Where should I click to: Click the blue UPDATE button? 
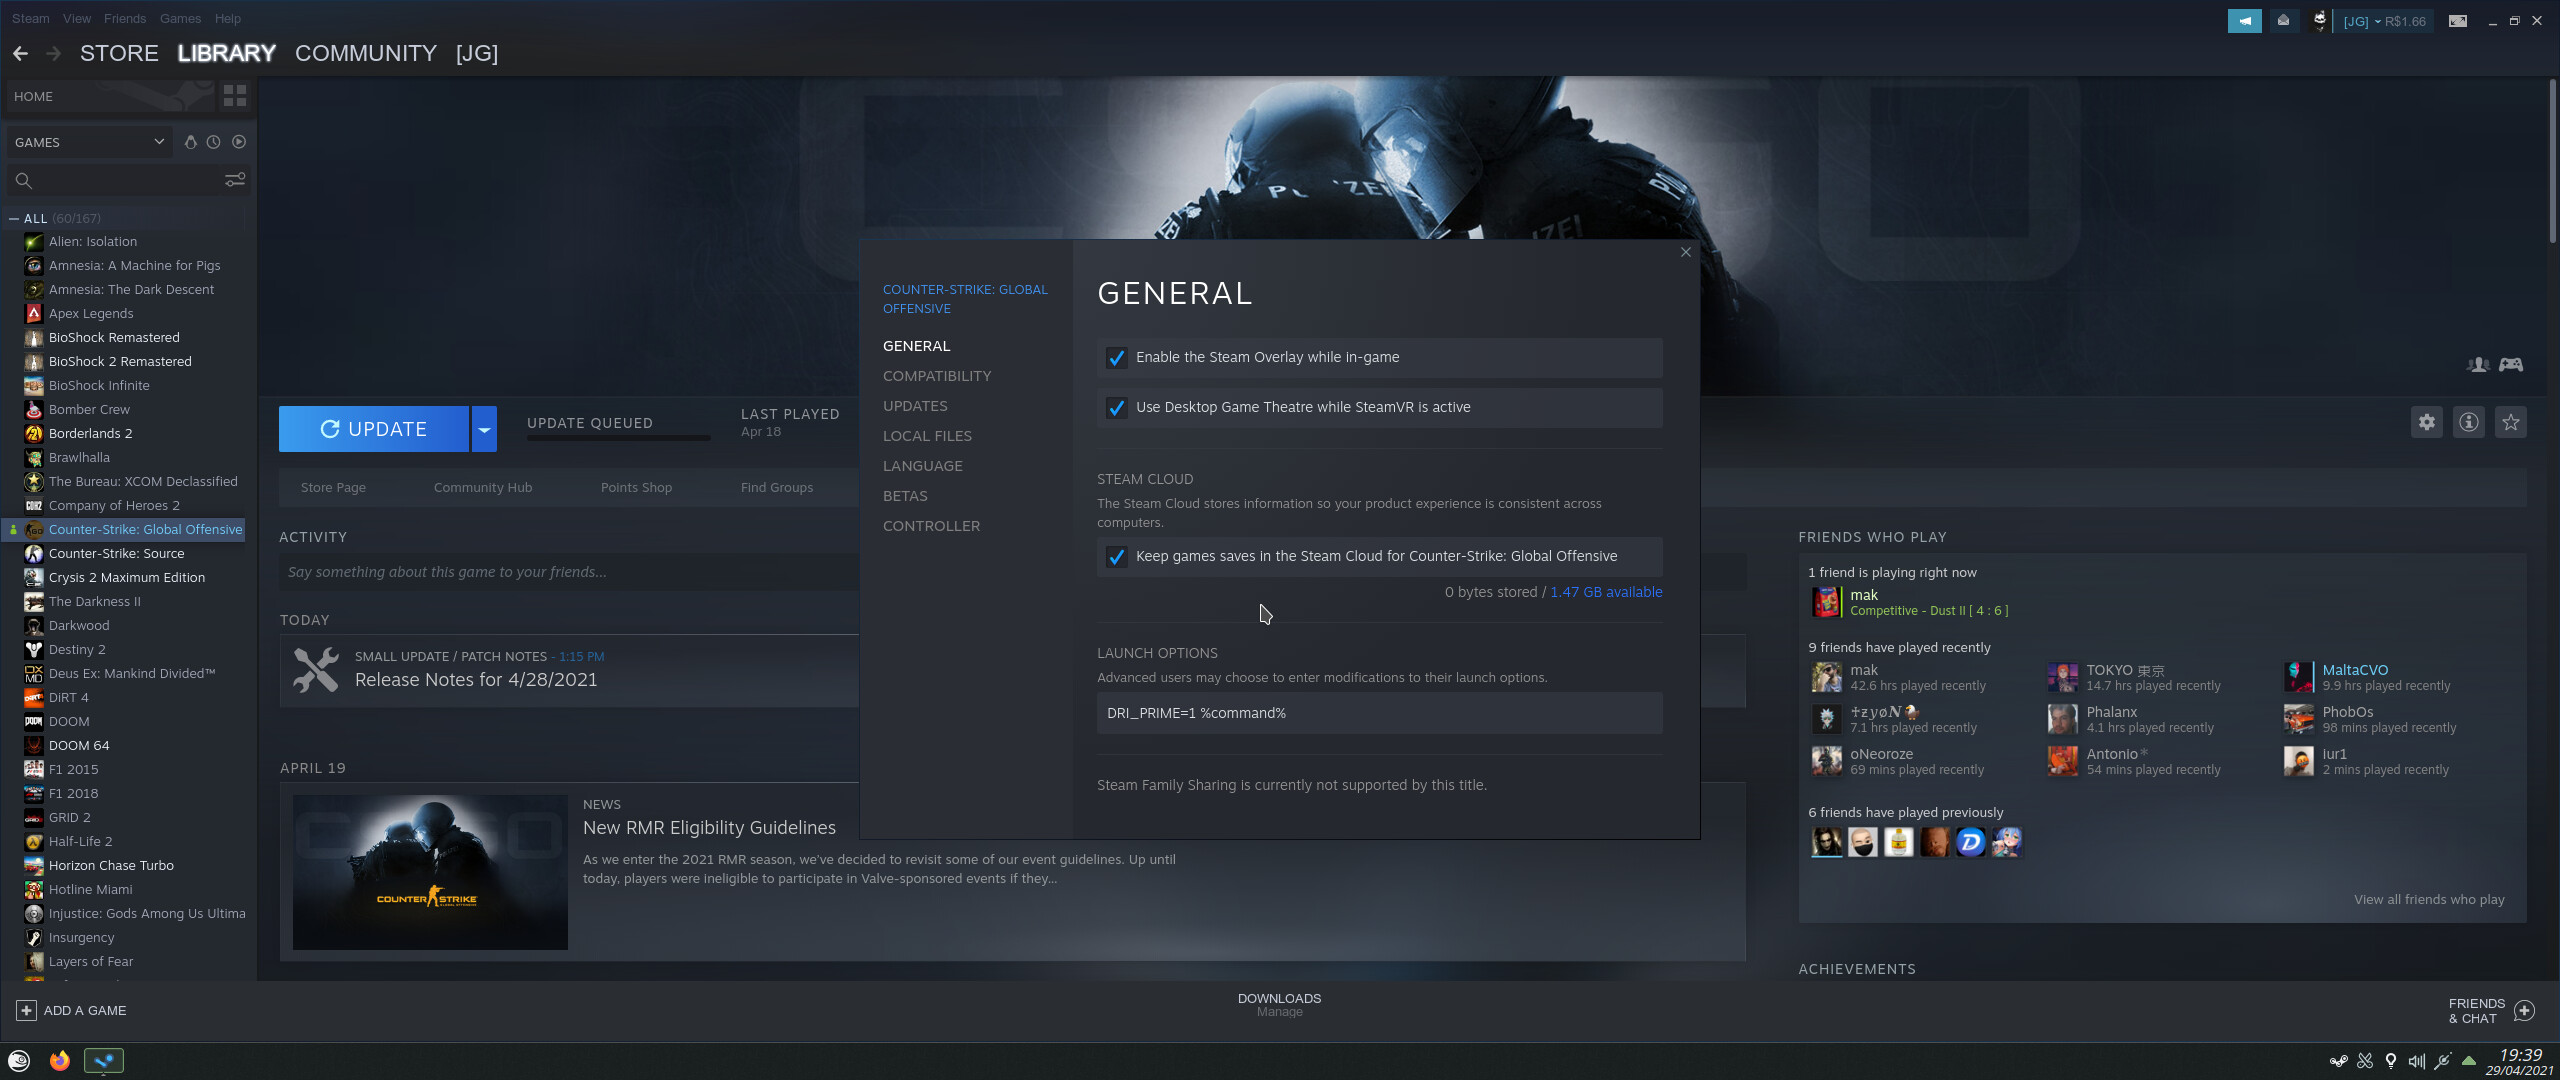pyautogui.click(x=374, y=429)
